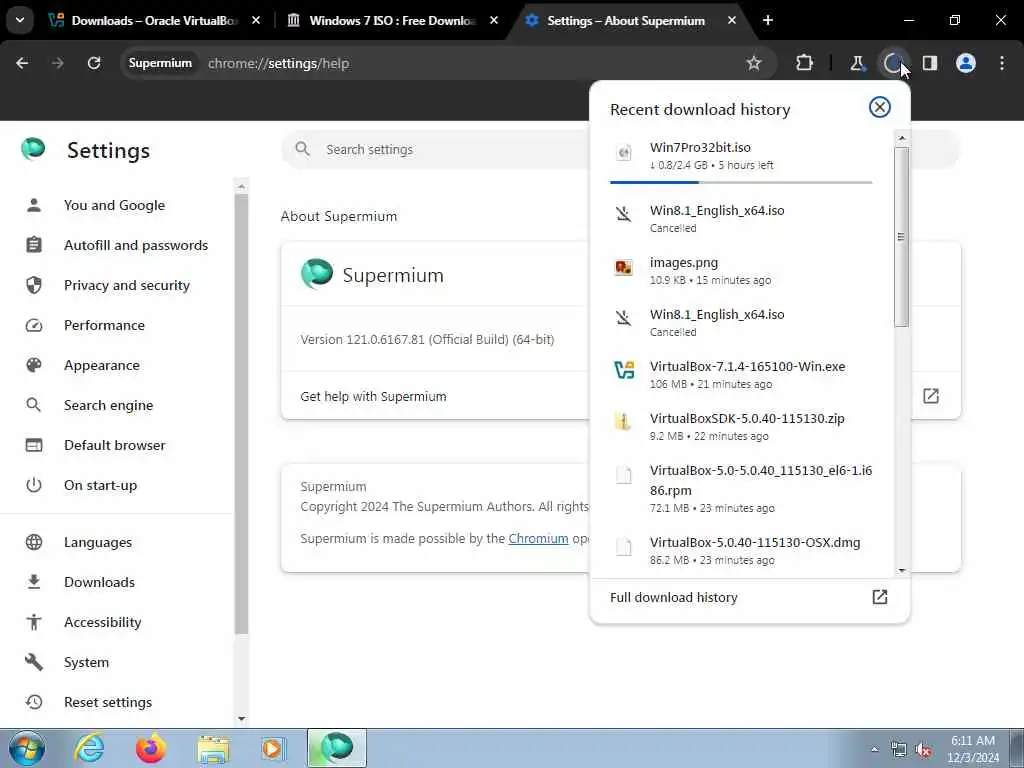Viewport: 1024px width, 768px height.
Task: Click the download popup scrollbar thumb
Action: (902, 236)
